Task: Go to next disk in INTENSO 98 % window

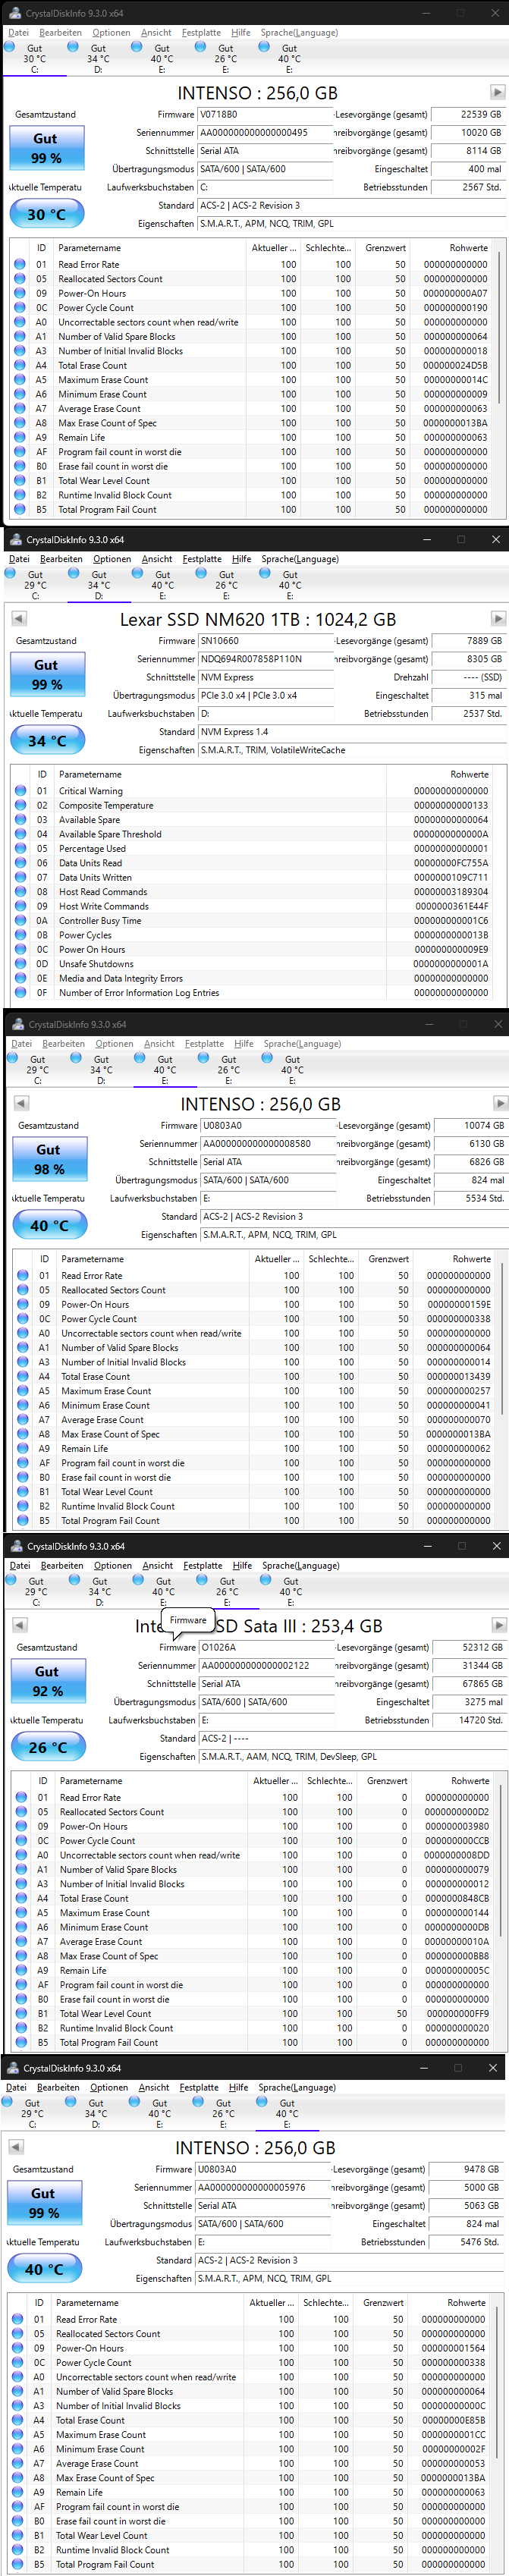Action: click(x=500, y=1103)
